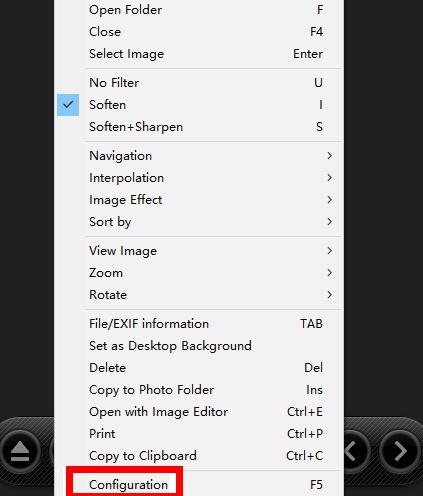Open the Configuration menu item
423x496 pixels.
[x=200, y=485]
